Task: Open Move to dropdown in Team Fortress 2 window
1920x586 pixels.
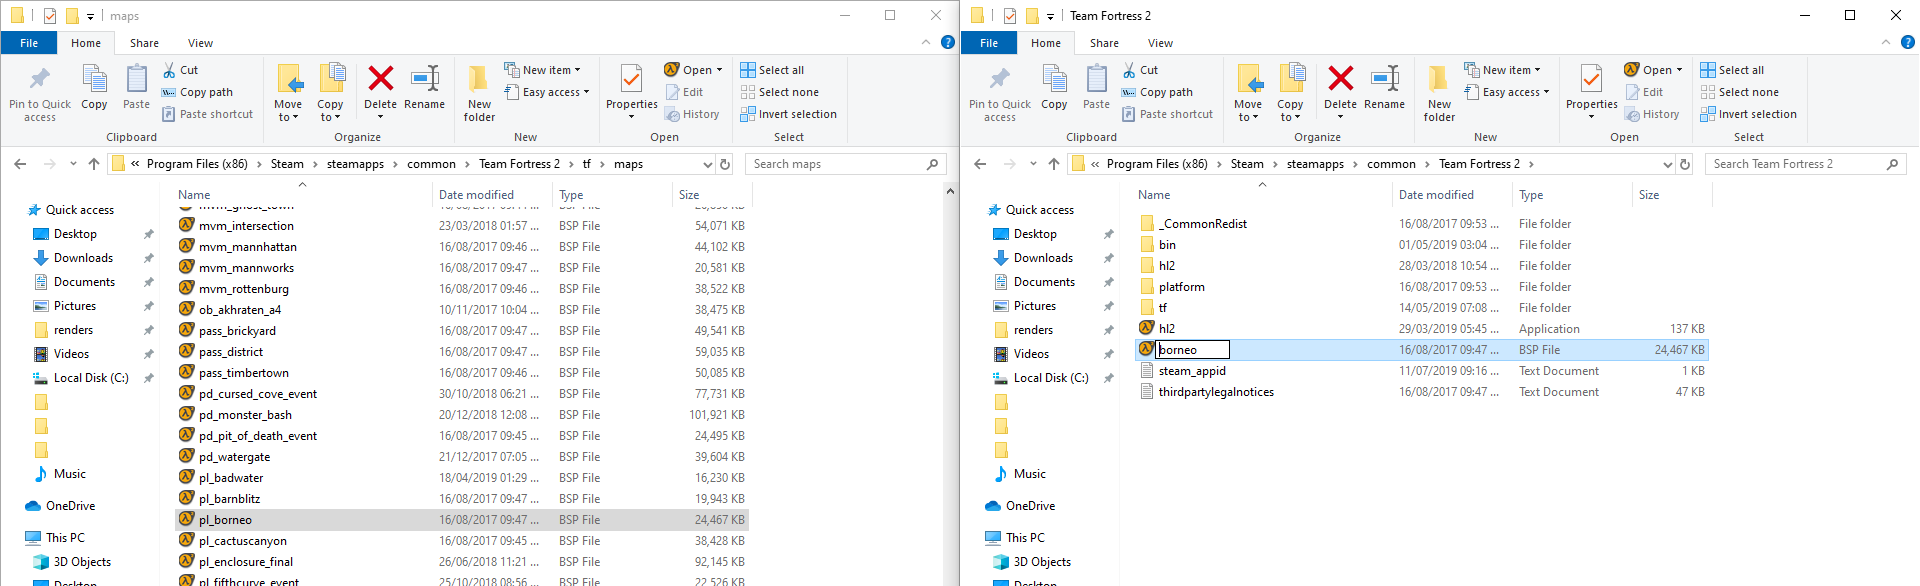Action: [x=1248, y=111]
